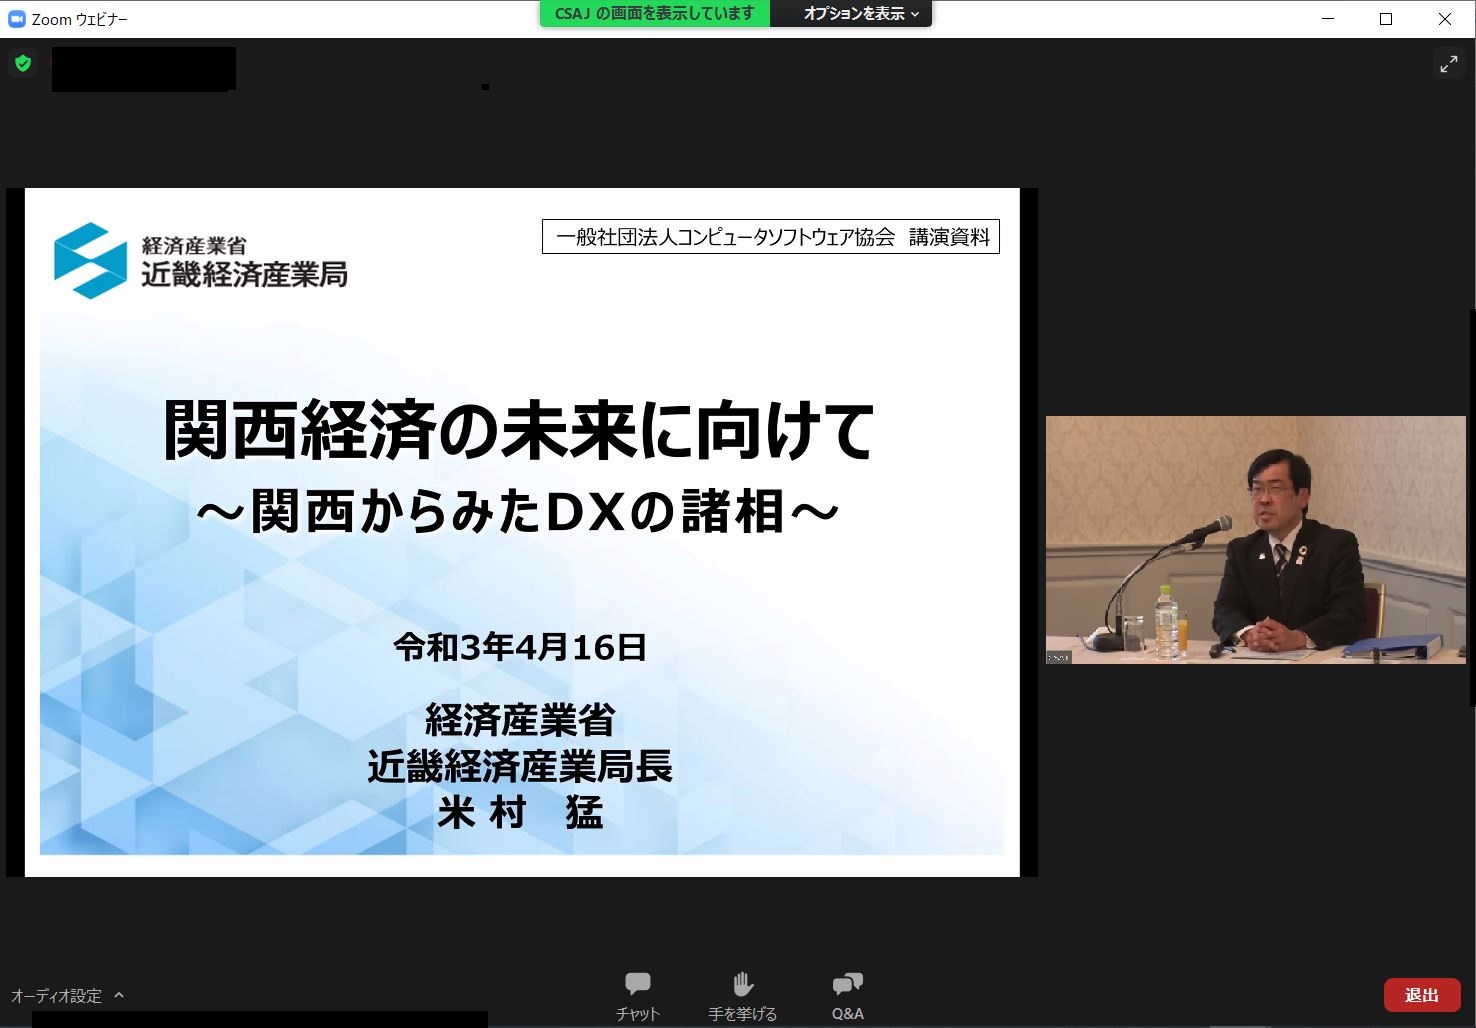Expand the オーディオ設定 audio settings caret
The width and height of the screenshot is (1476, 1028).
119,995
